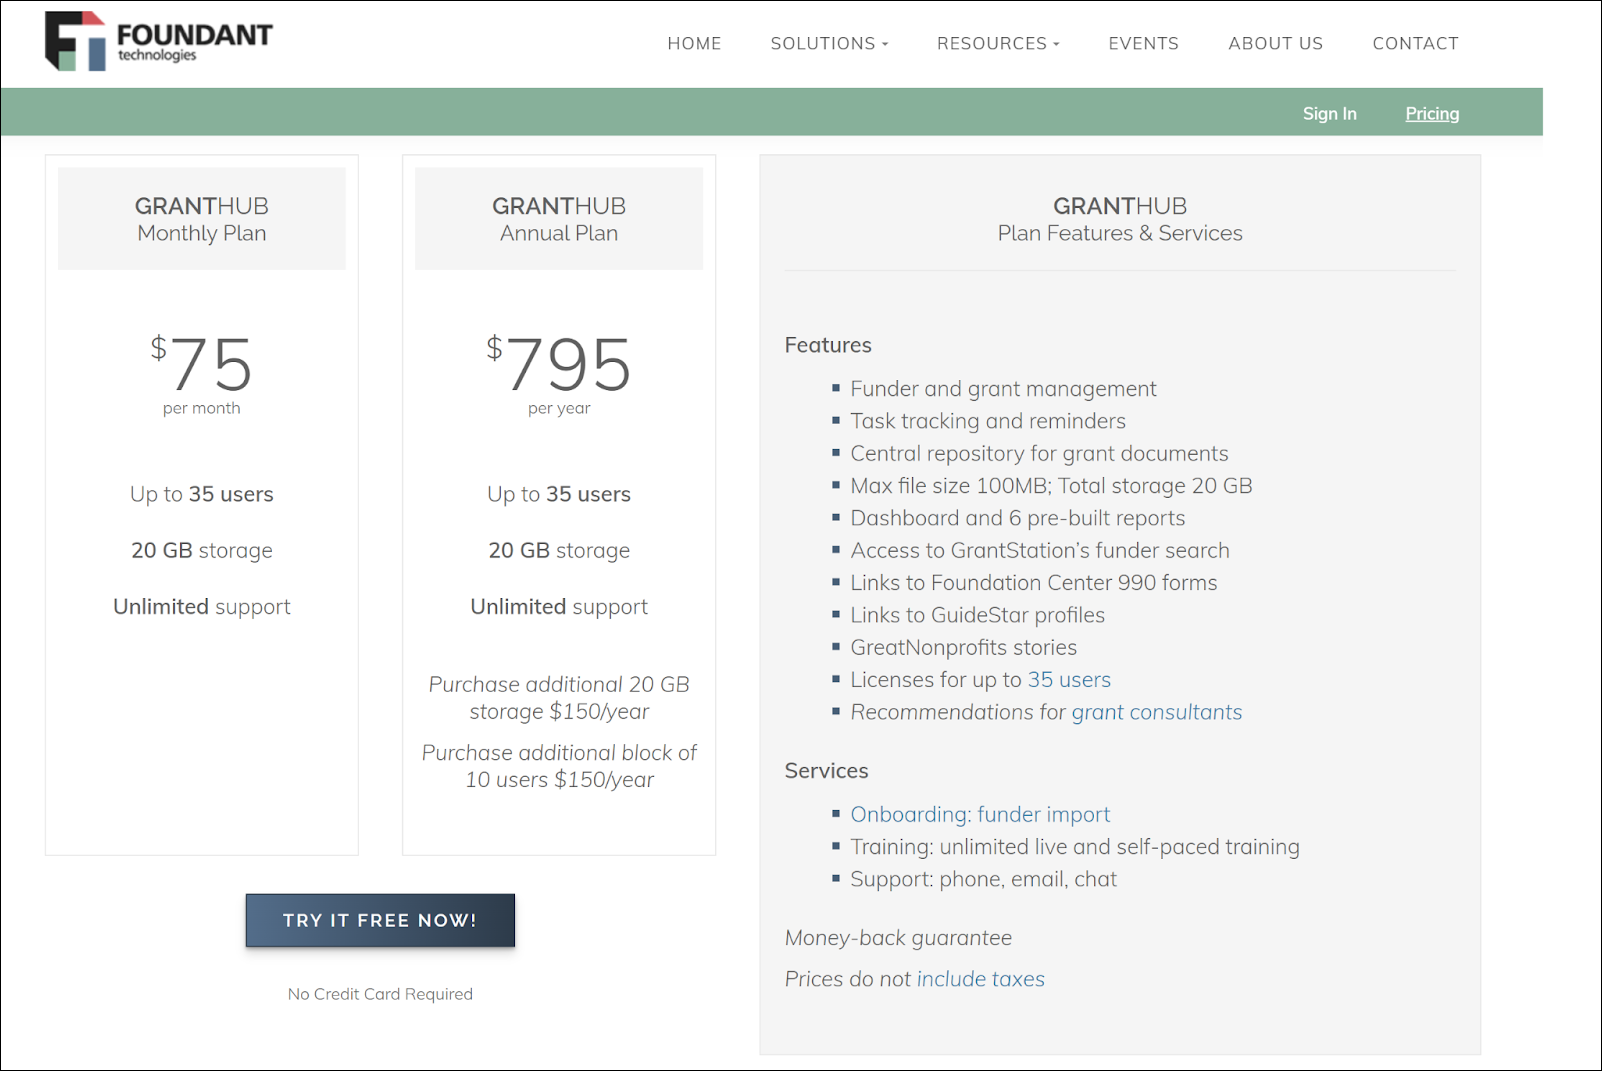Click 'Max file size 100MB' feature line
1602x1071 pixels.
point(1051,486)
